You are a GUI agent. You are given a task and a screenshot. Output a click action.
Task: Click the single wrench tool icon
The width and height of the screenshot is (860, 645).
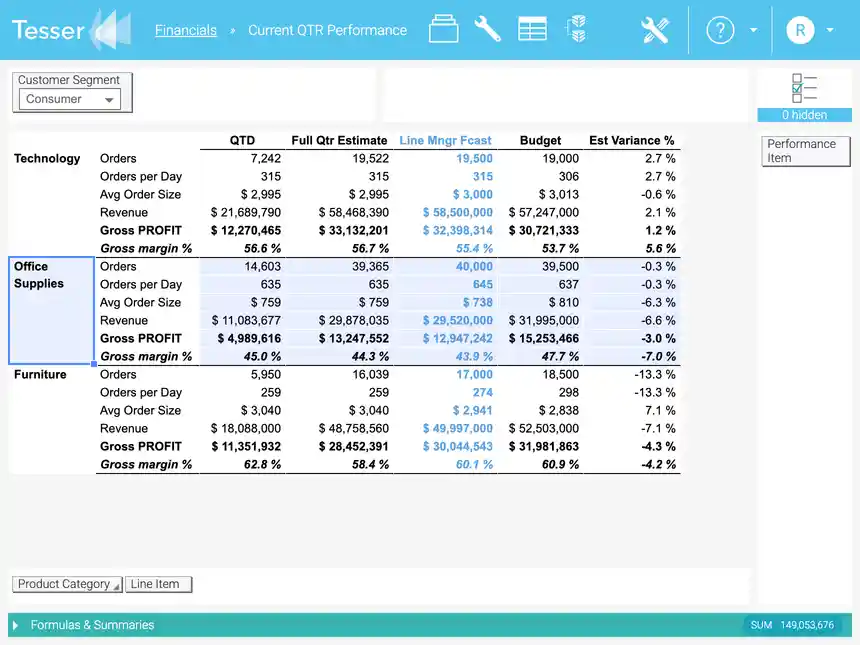[487, 29]
